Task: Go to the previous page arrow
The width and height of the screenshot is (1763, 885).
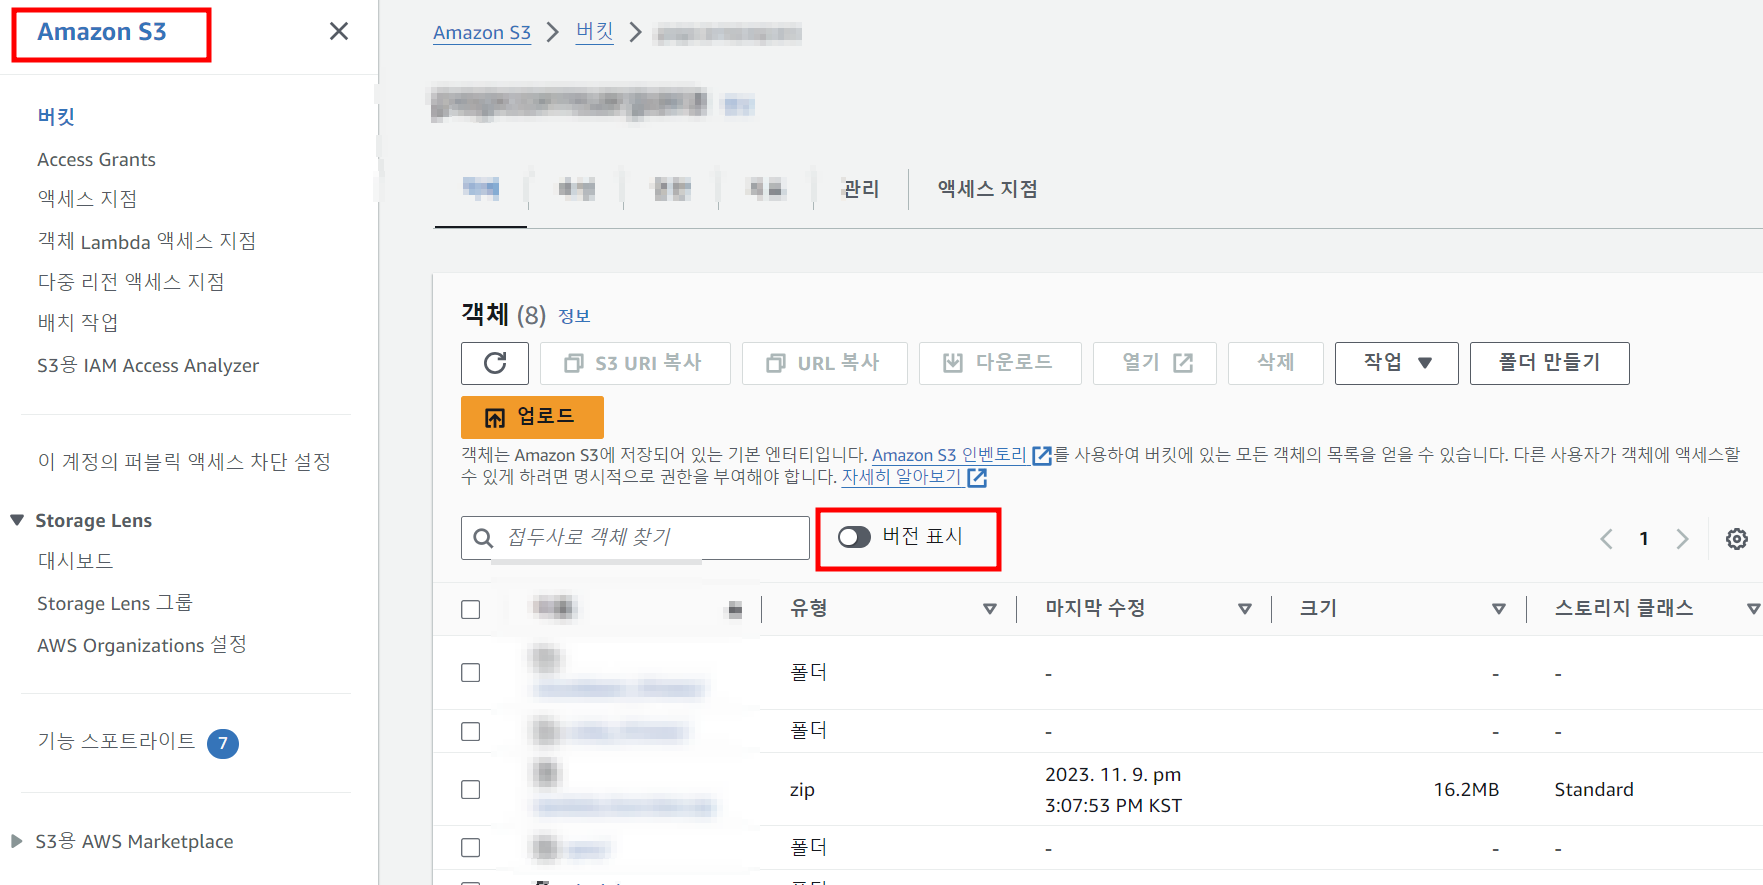Action: pos(1606,539)
